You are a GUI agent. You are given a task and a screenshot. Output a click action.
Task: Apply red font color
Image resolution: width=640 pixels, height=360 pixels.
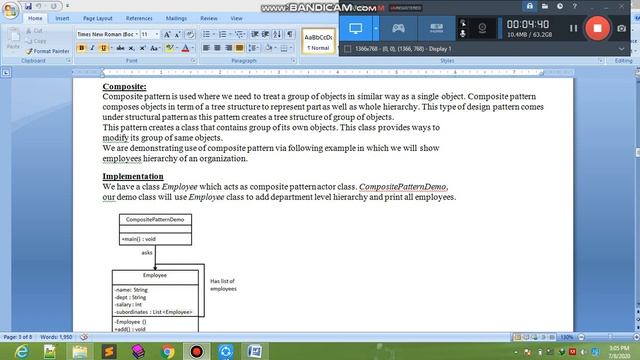[185, 48]
